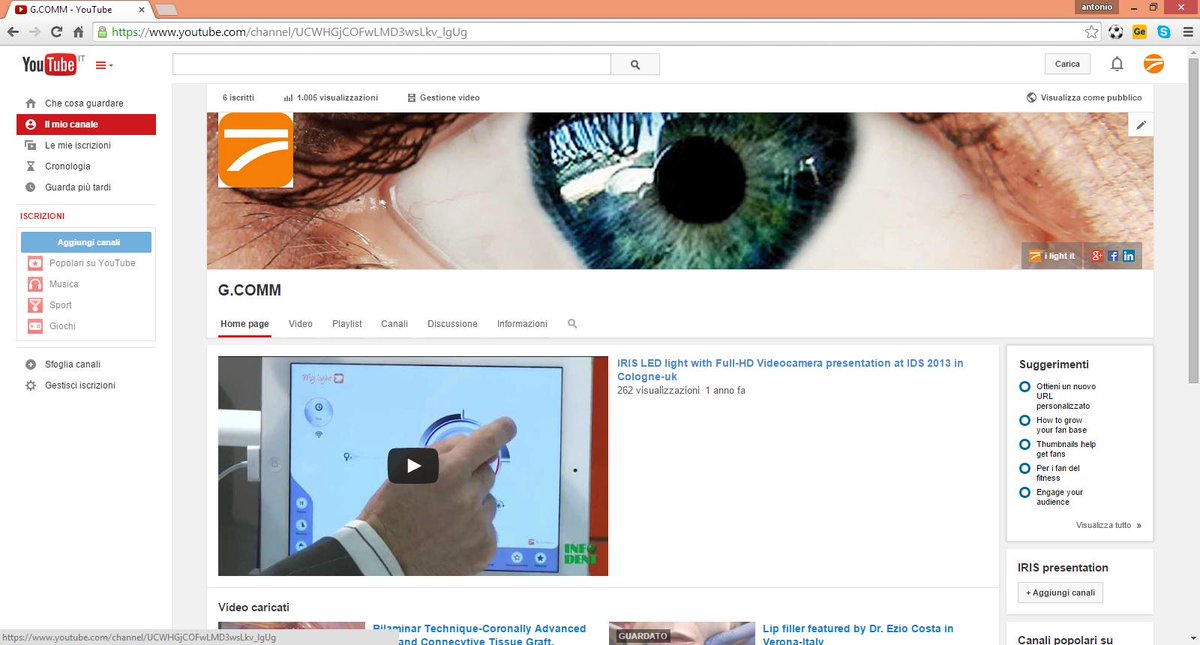The image size is (1200, 645).
Task: Select the Home page tab
Action: (x=245, y=324)
